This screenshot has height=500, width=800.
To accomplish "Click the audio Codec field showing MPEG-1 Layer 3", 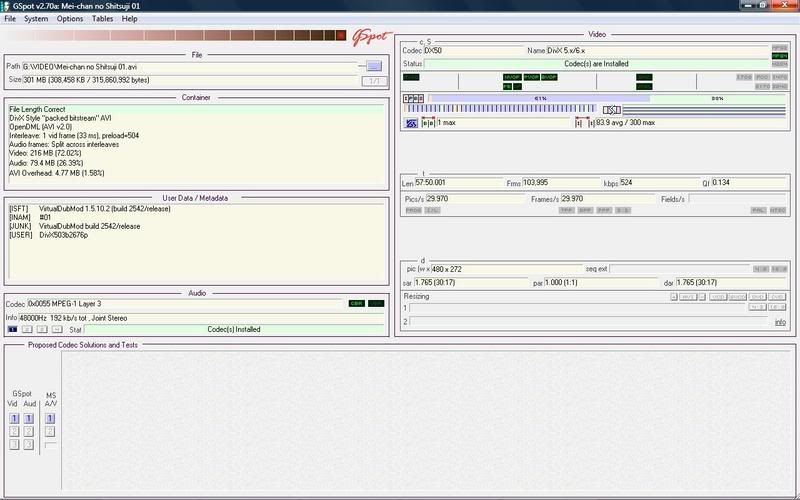I will click(186, 304).
